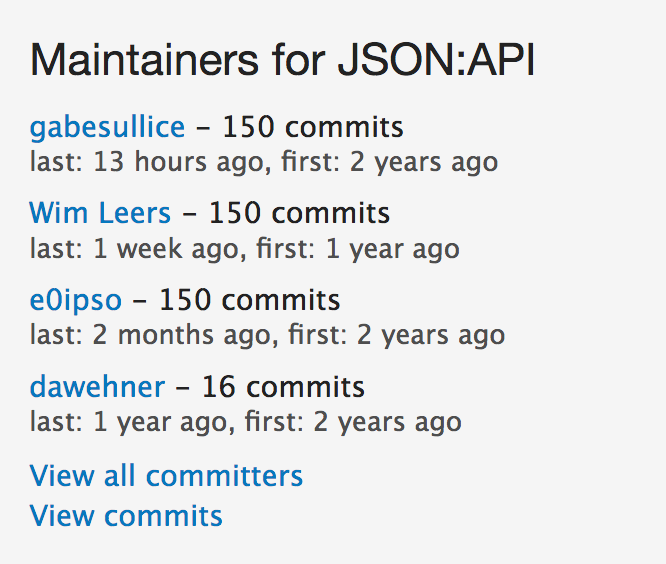Click the "last: 2 months ago" text
Image resolution: width=666 pixels, height=564 pixels.
pos(153,334)
